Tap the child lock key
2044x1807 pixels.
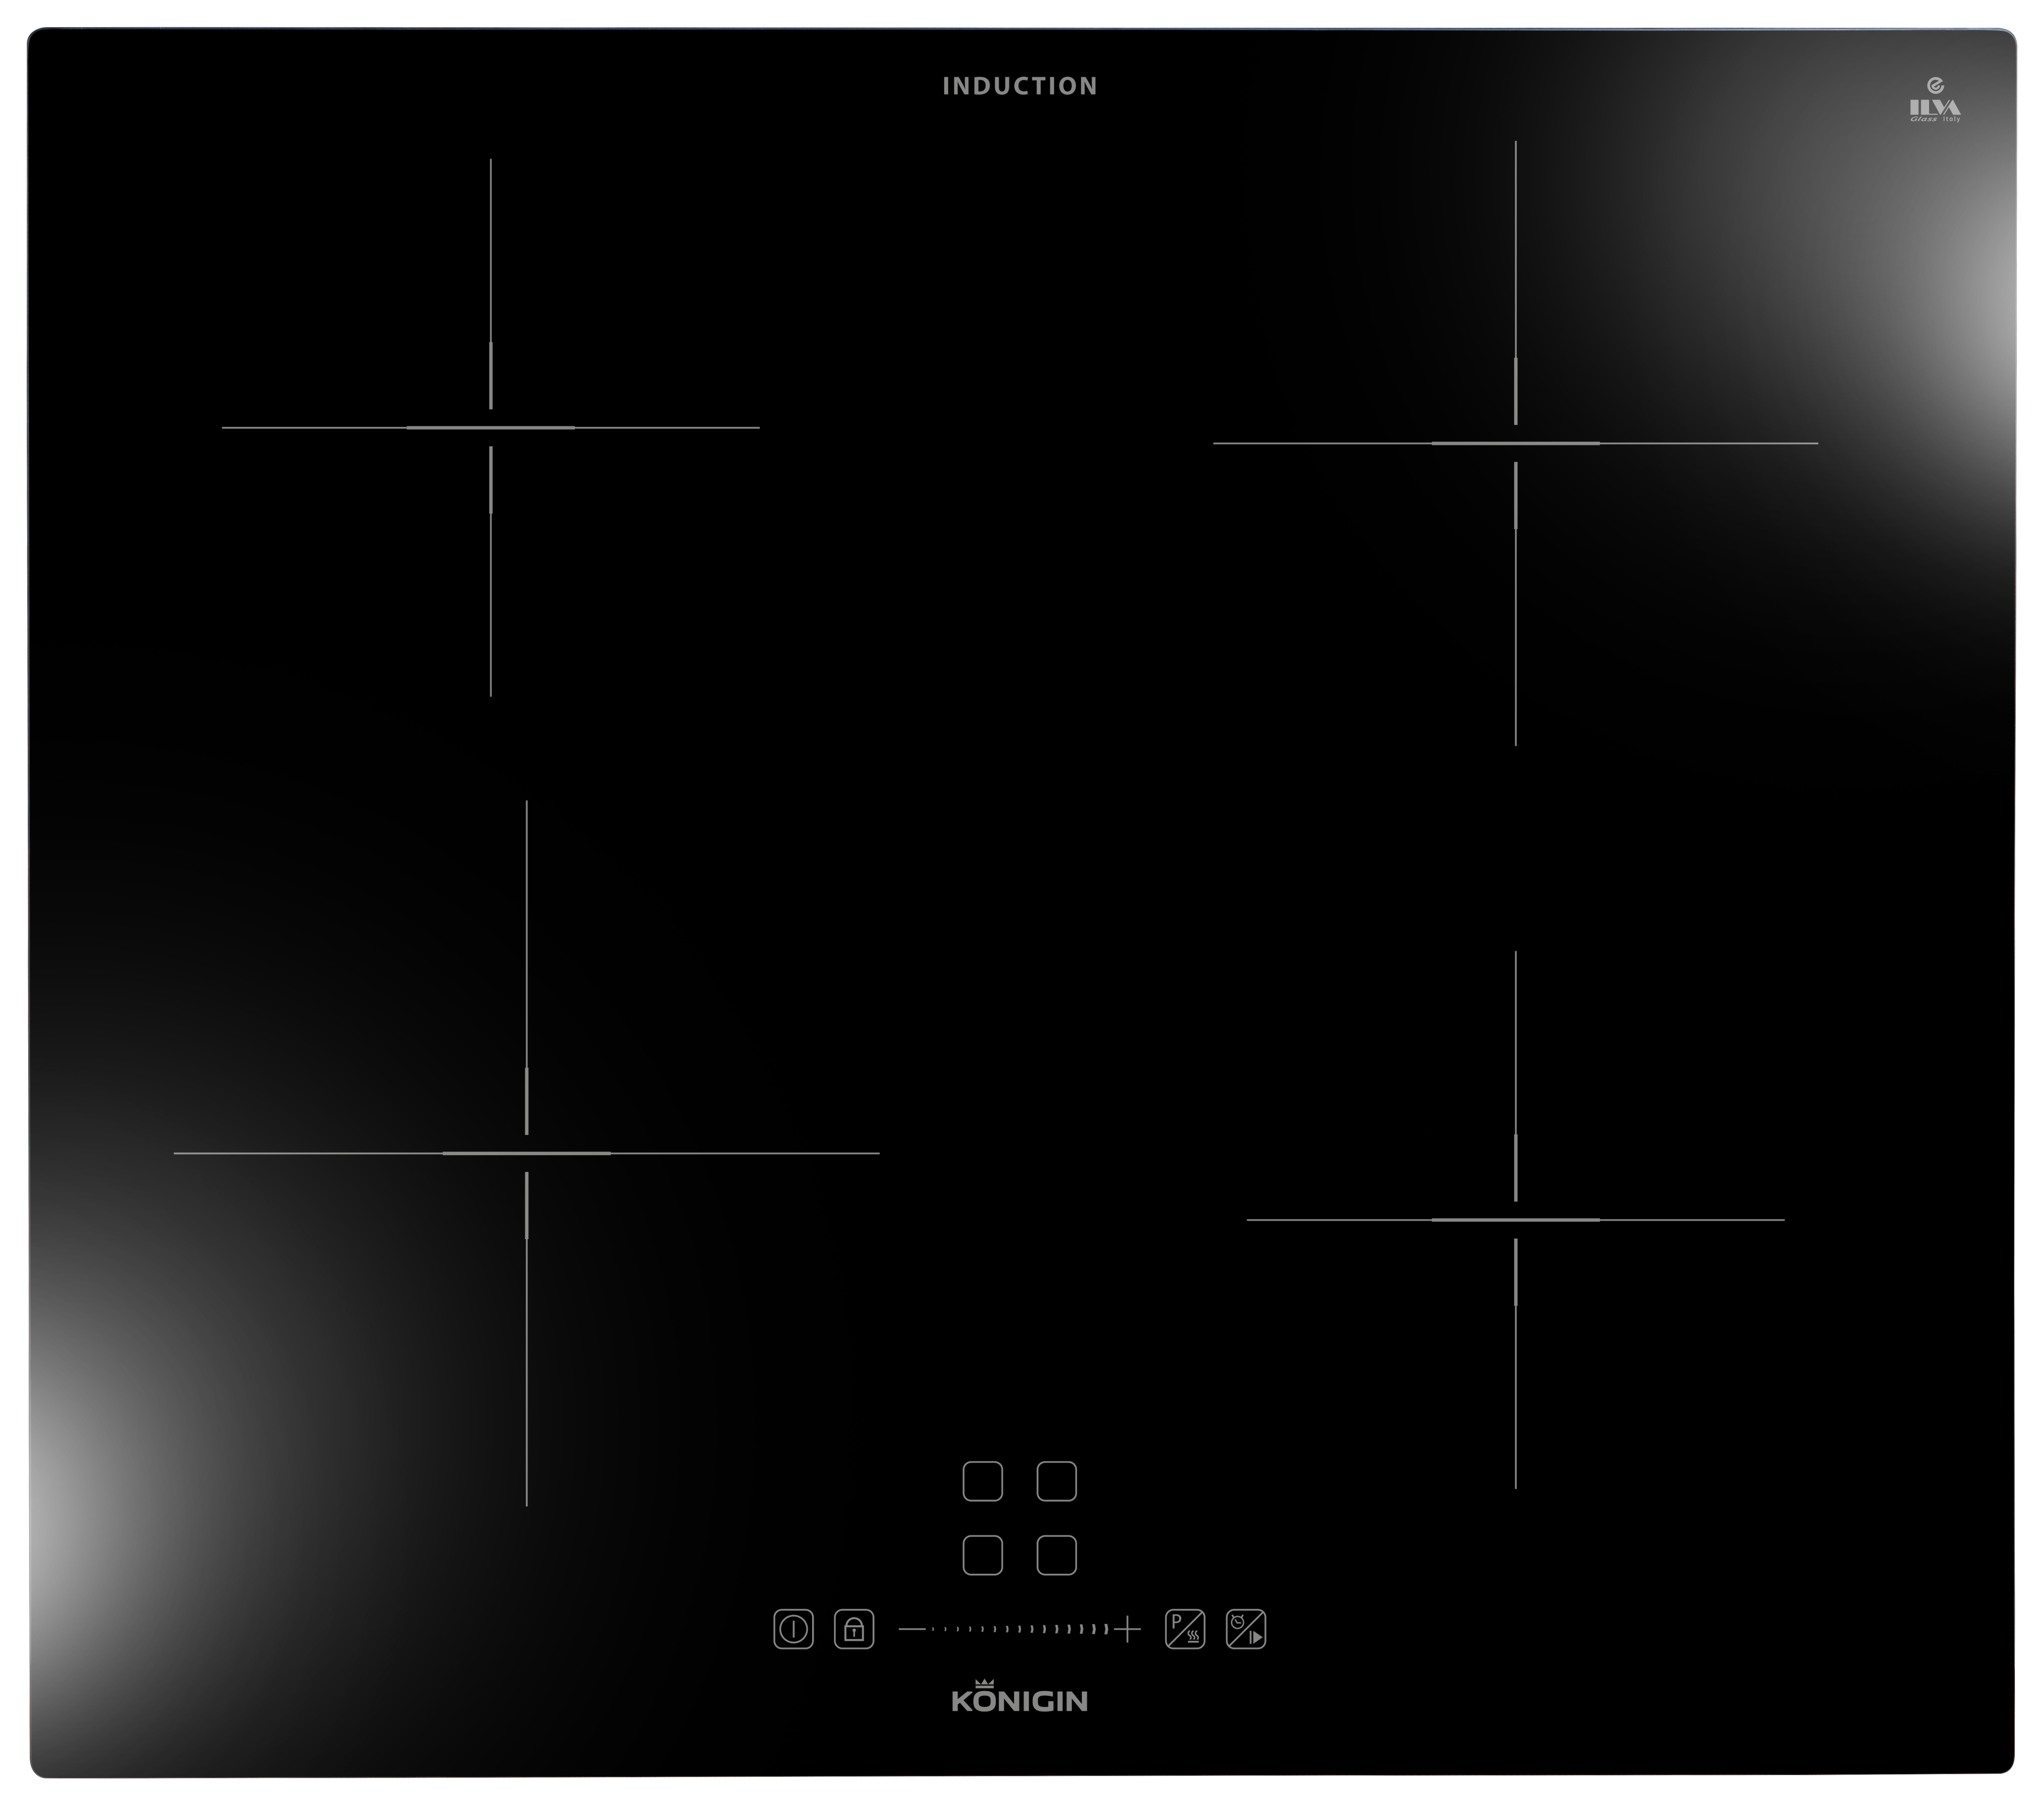tap(854, 1630)
